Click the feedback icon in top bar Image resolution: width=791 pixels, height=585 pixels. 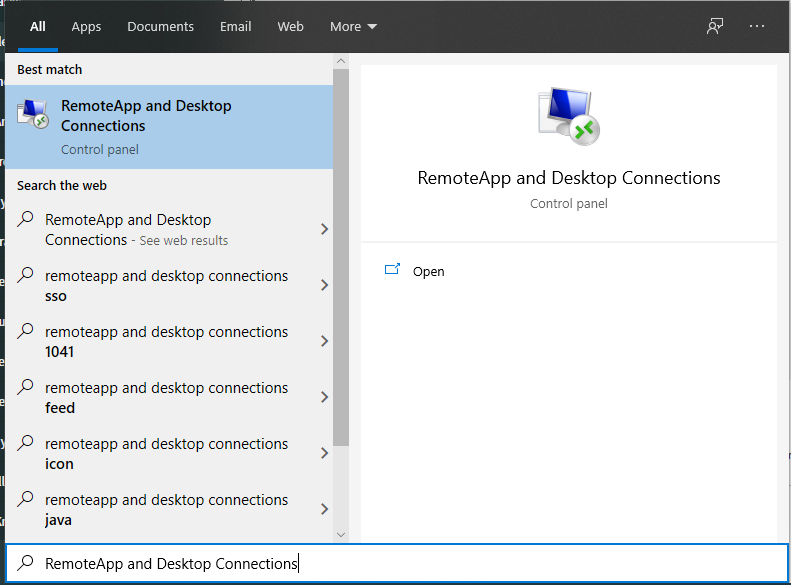point(715,26)
